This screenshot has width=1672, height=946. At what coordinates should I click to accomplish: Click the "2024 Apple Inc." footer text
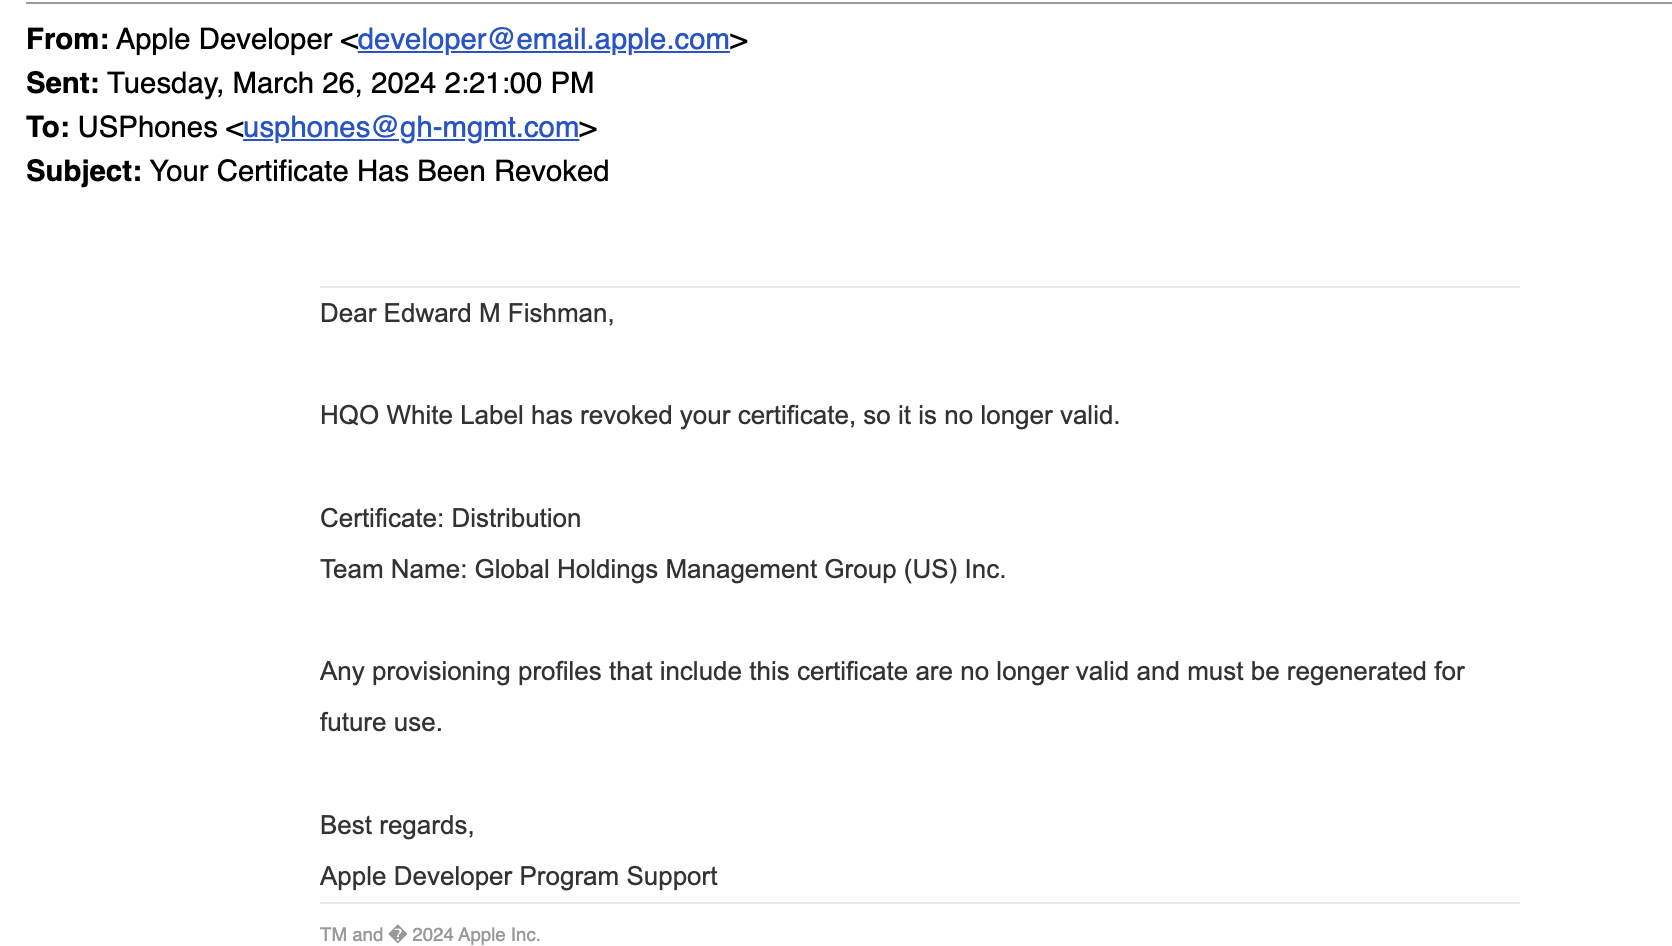pos(475,935)
